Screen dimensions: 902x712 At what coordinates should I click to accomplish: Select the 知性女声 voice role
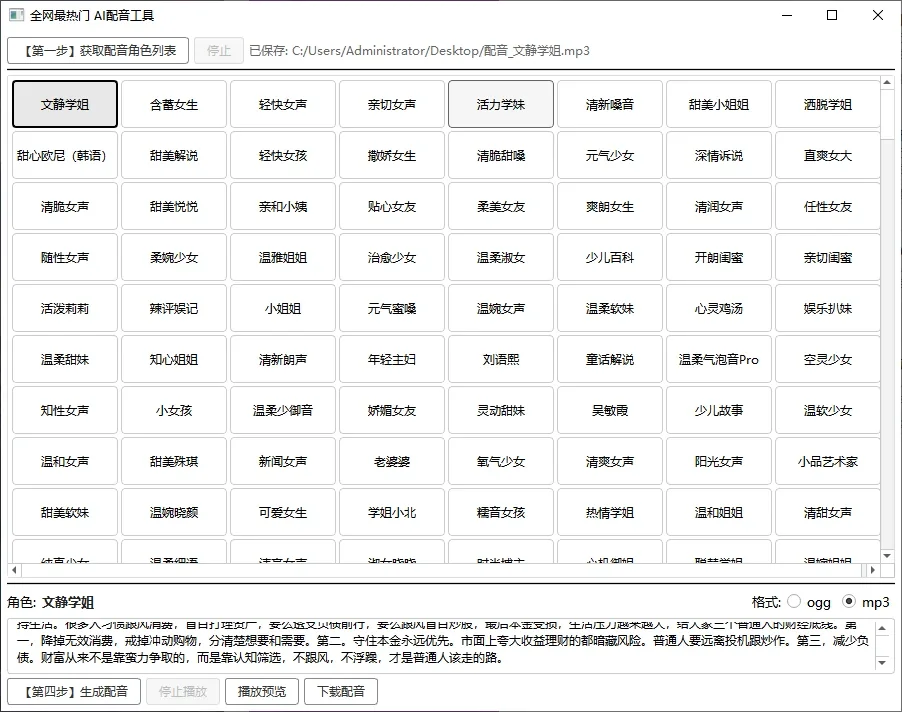65,410
